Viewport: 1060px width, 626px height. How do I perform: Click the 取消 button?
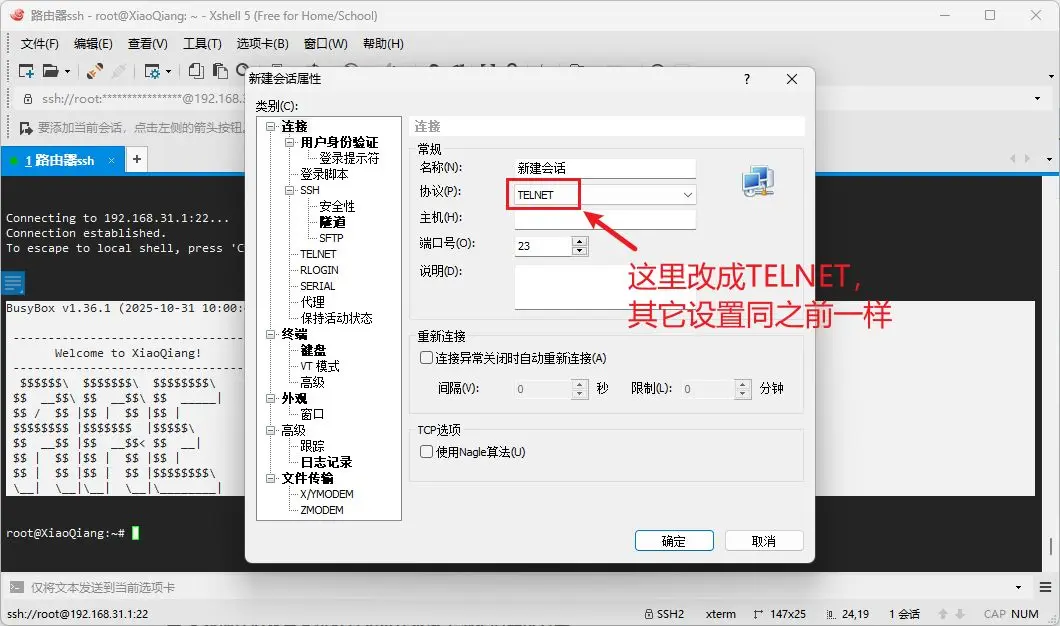764,540
